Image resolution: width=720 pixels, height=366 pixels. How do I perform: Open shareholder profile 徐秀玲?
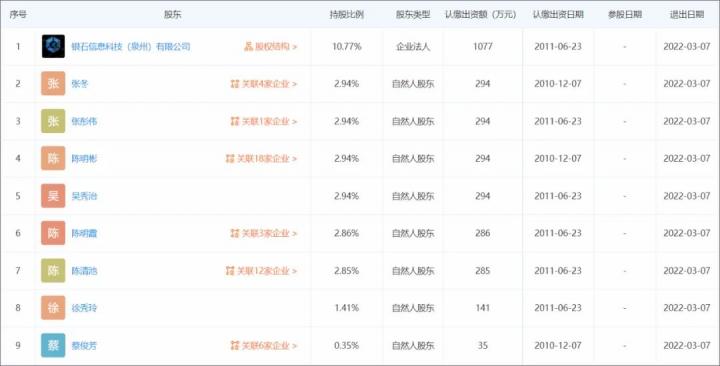tap(84, 308)
